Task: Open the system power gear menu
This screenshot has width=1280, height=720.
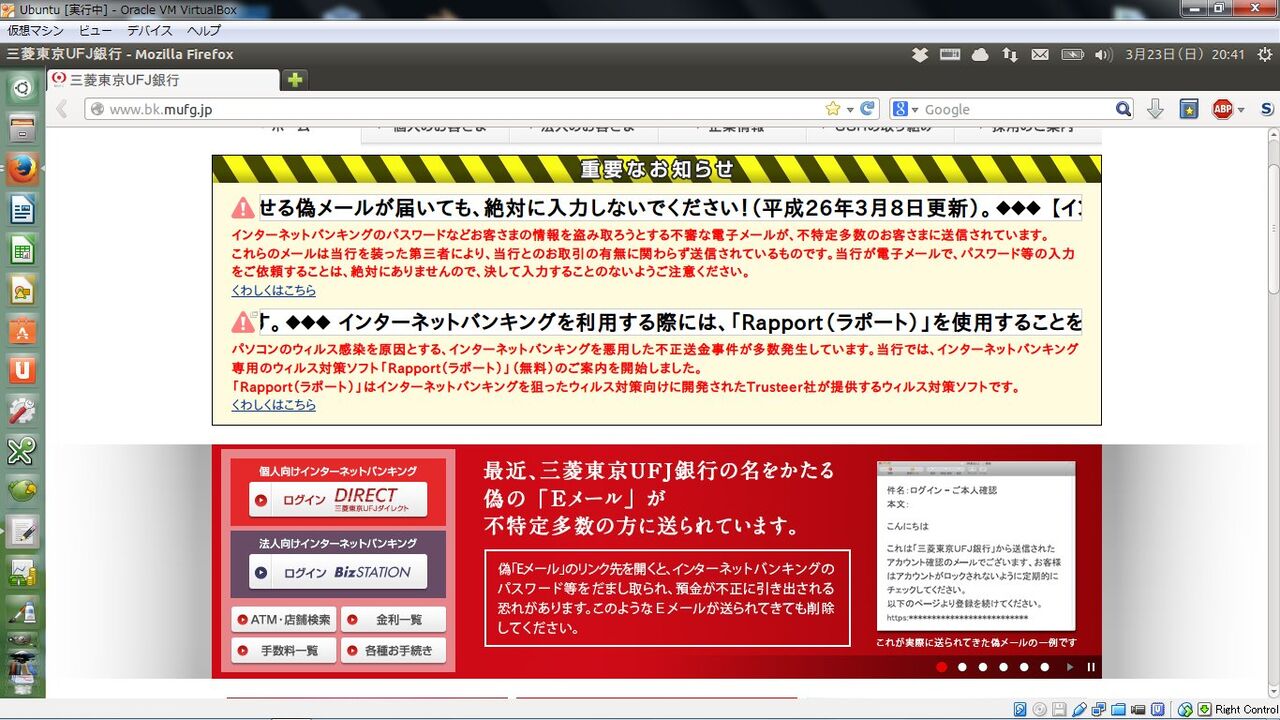Action: [x=1265, y=54]
